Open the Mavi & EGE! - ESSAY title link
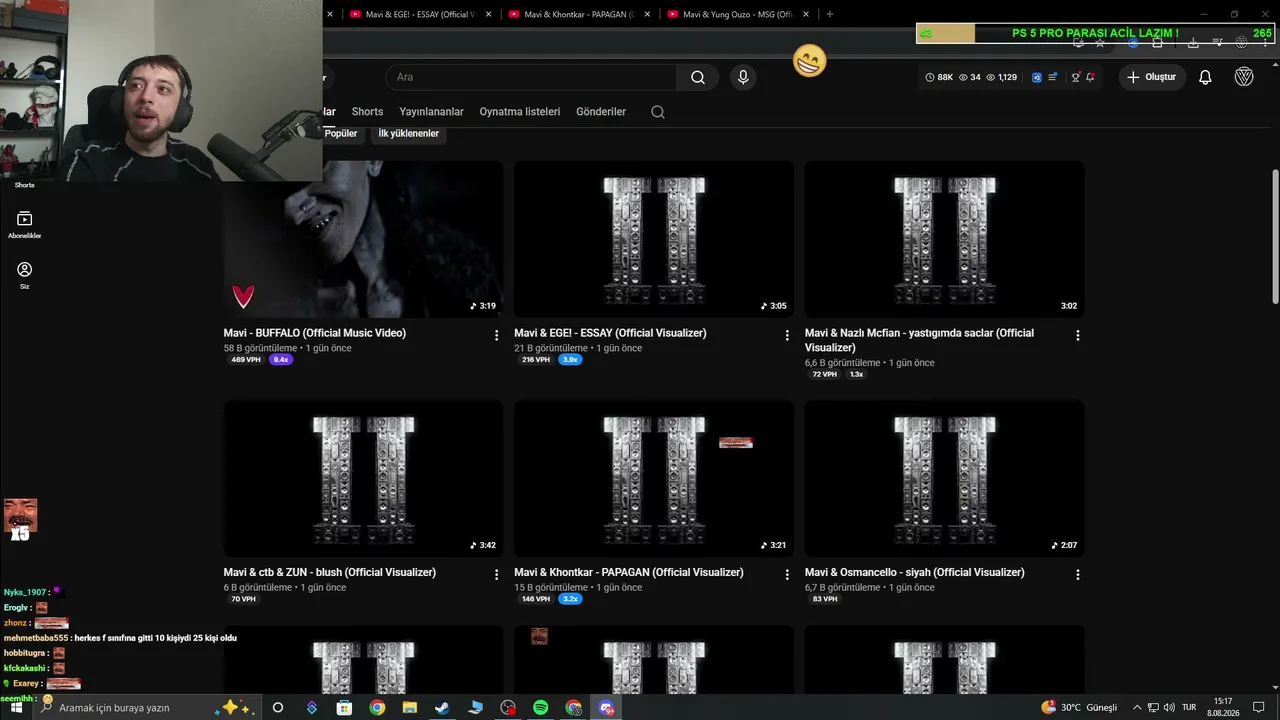Screen dimensions: 1280x720 [610, 333]
